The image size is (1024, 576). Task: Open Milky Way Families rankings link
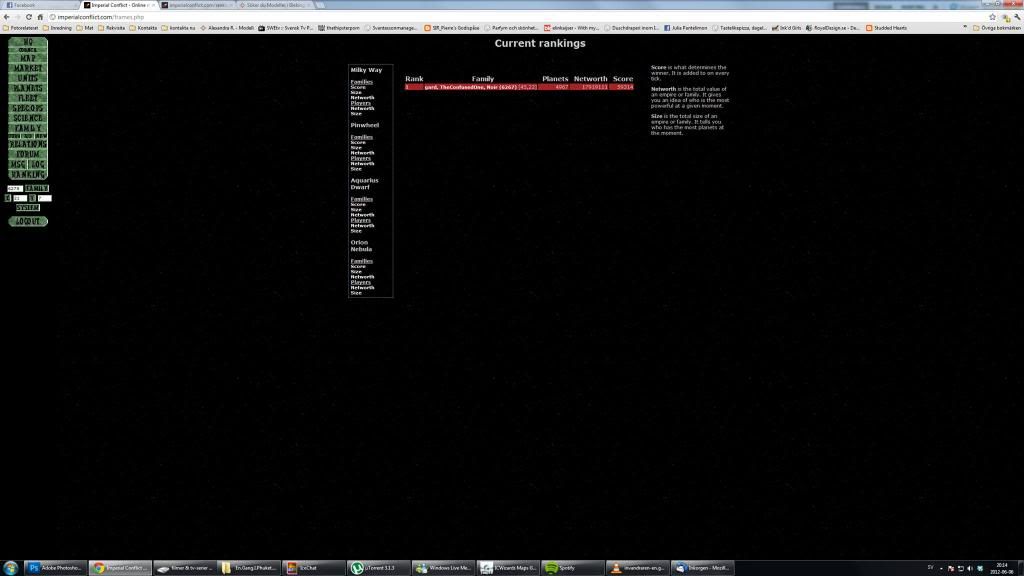[361, 82]
